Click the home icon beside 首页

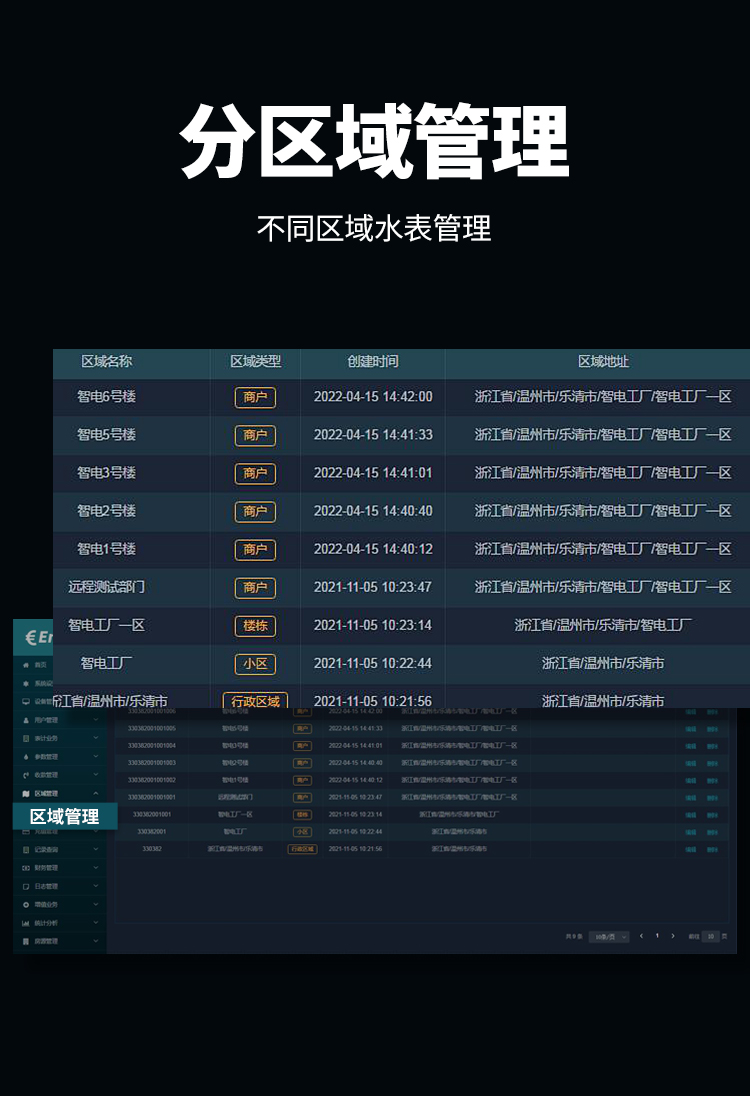point(26,665)
